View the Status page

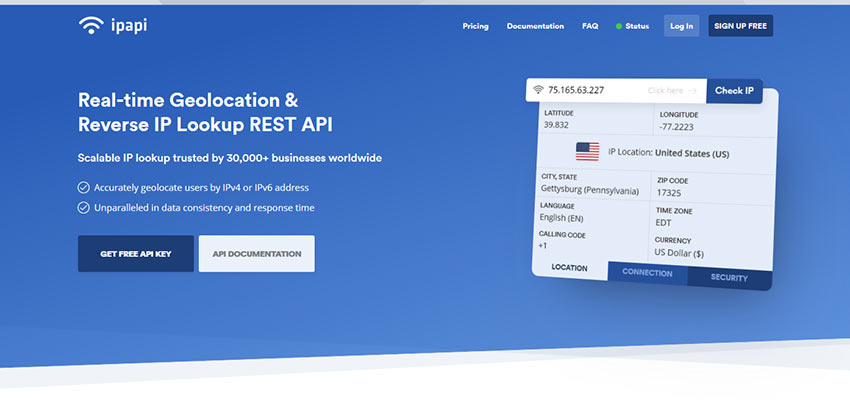click(x=637, y=26)
